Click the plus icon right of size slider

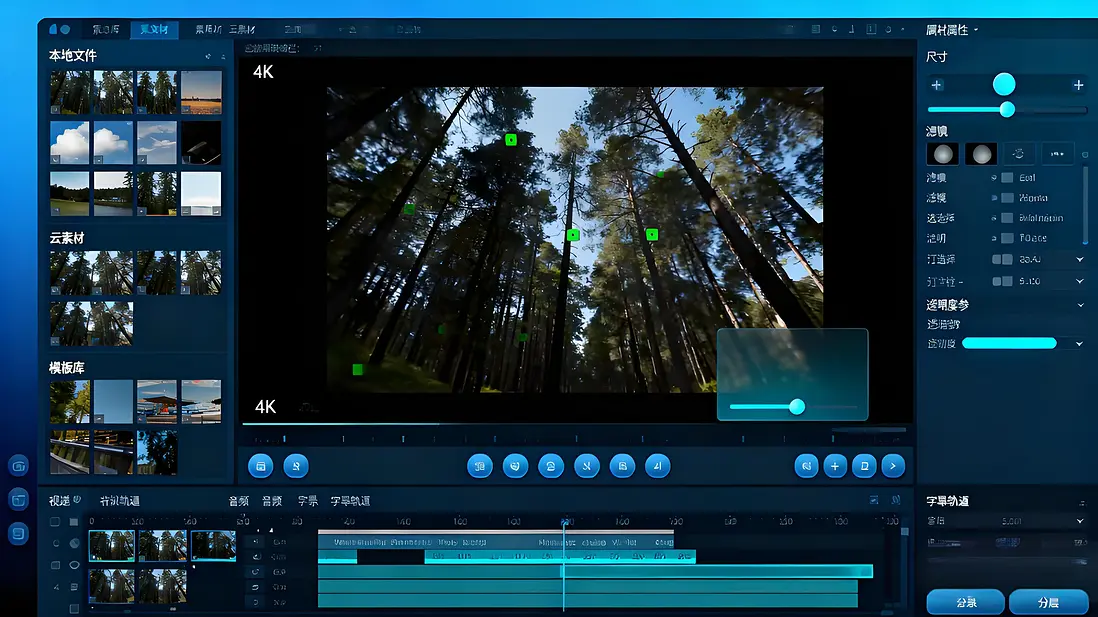(x=1078, y=85)
